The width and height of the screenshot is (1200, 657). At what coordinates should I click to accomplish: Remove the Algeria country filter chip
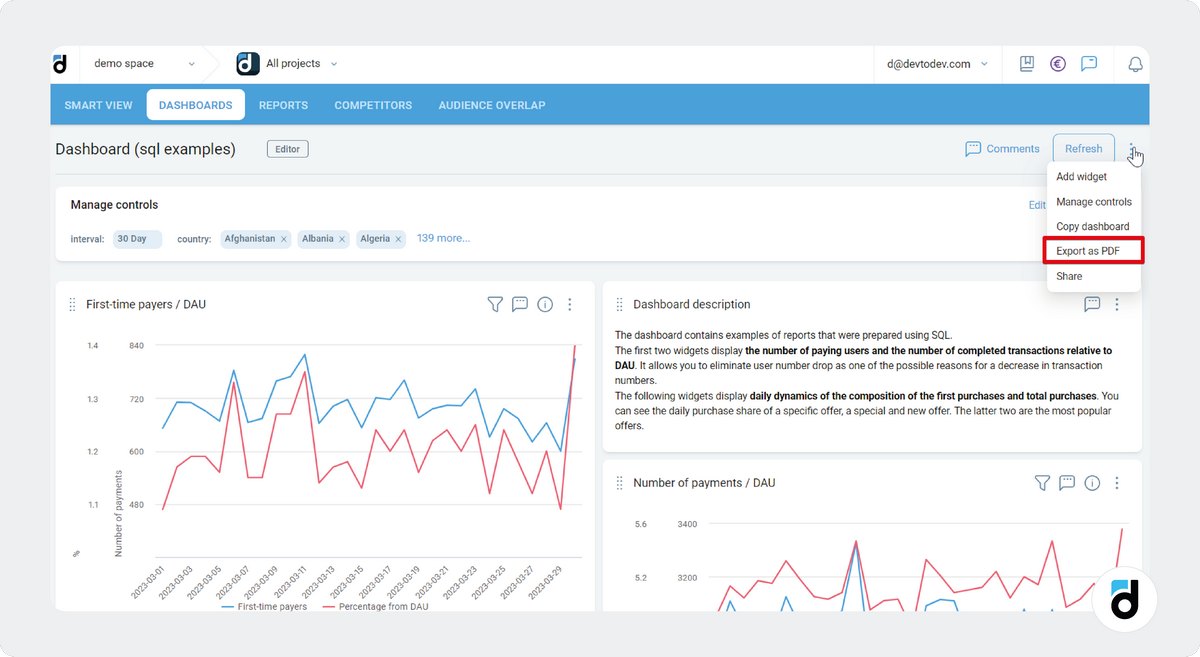coord(400,238)
